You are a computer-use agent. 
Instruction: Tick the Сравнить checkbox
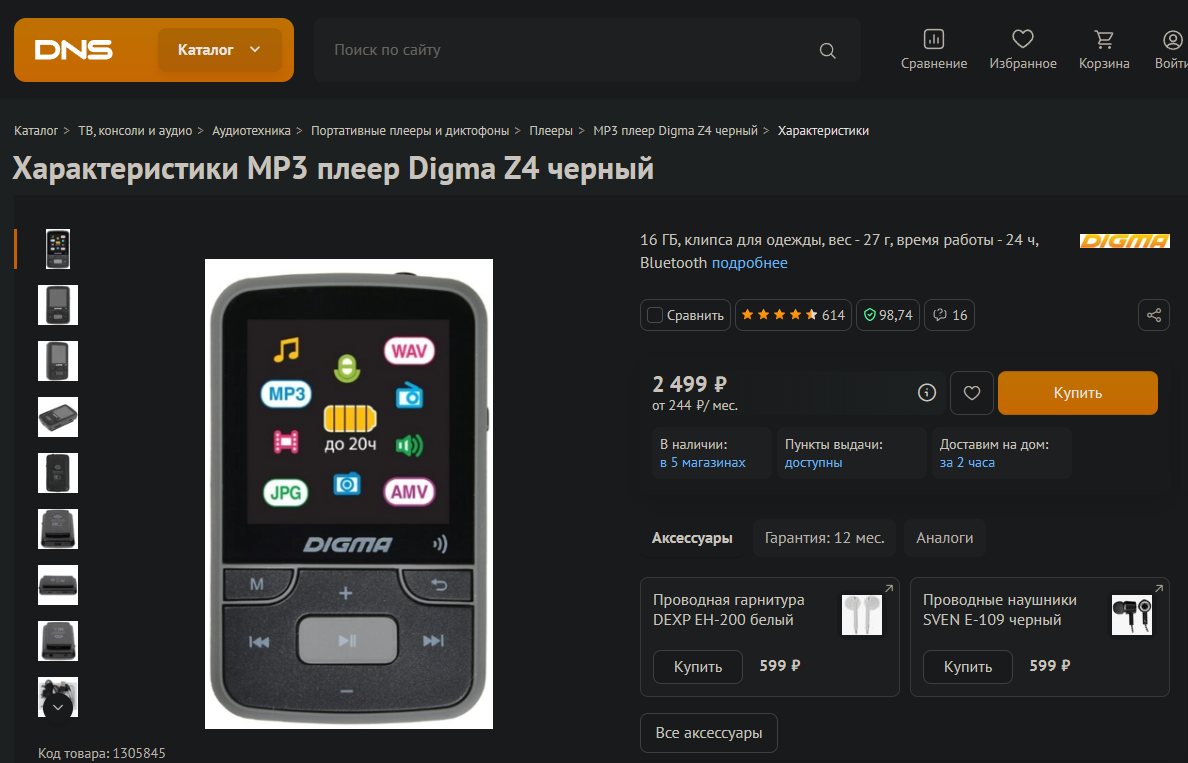tap(655, 315)
